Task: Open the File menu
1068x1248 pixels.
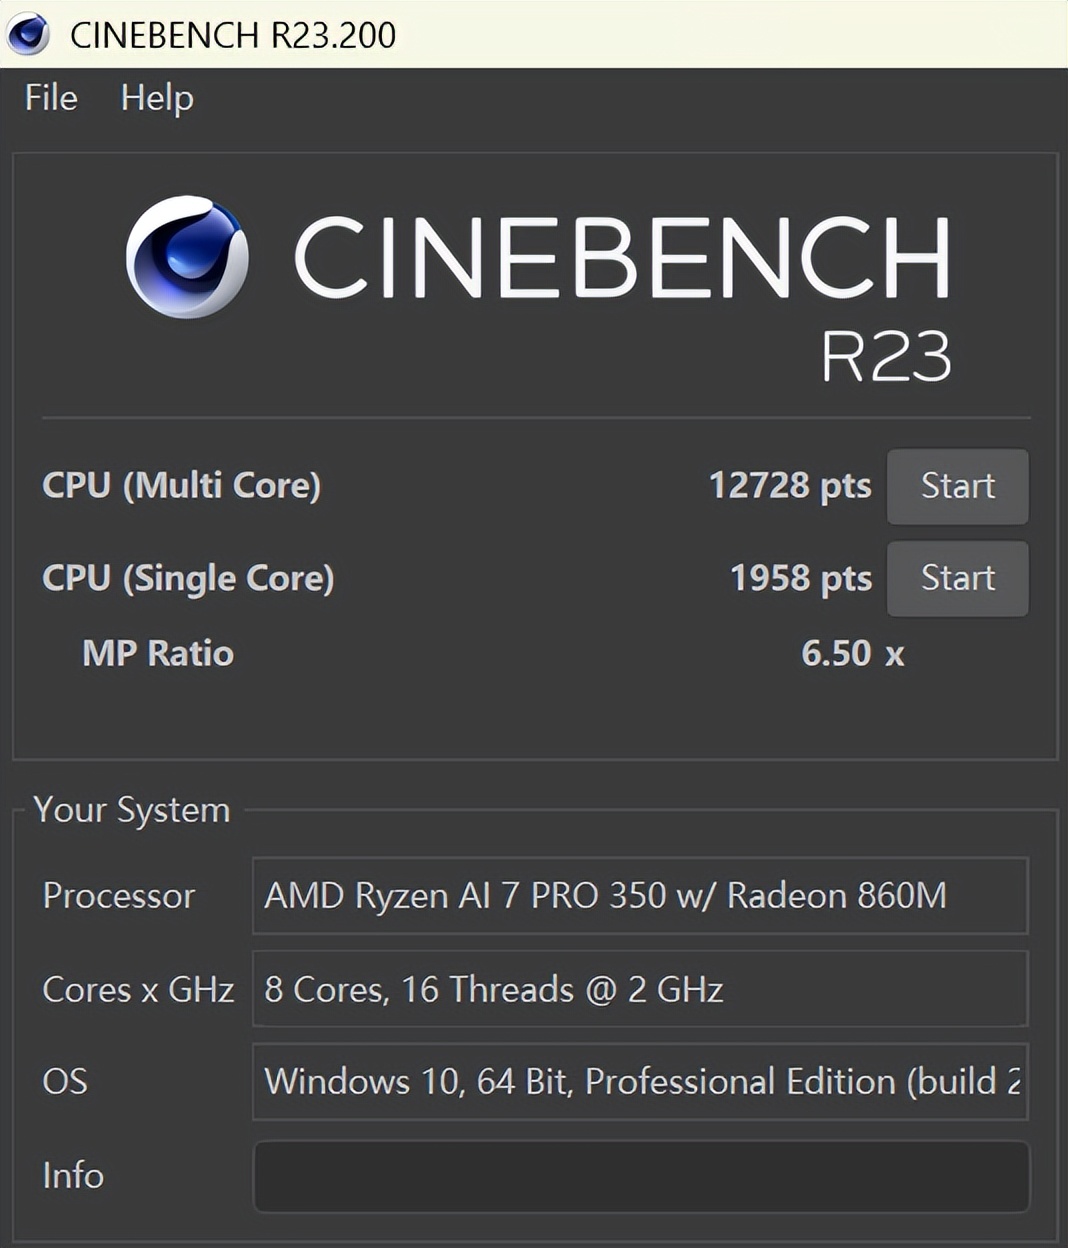Action: click(x=51, y=98)
